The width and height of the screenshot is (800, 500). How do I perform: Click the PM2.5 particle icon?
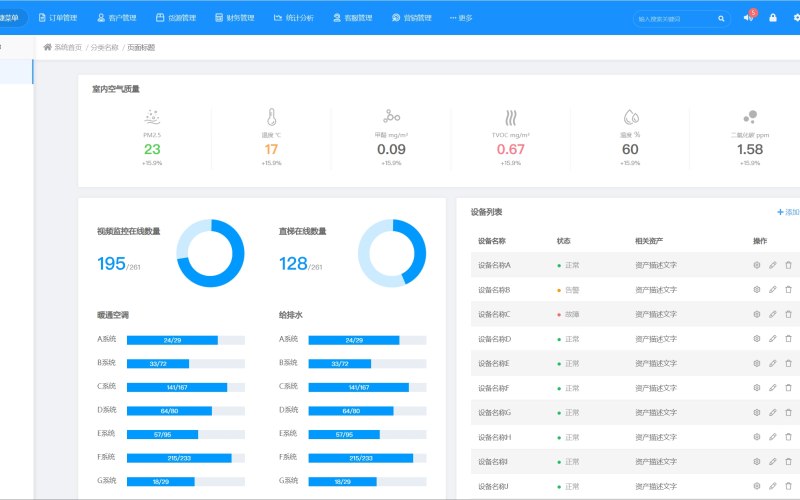(x=152, y=117)
